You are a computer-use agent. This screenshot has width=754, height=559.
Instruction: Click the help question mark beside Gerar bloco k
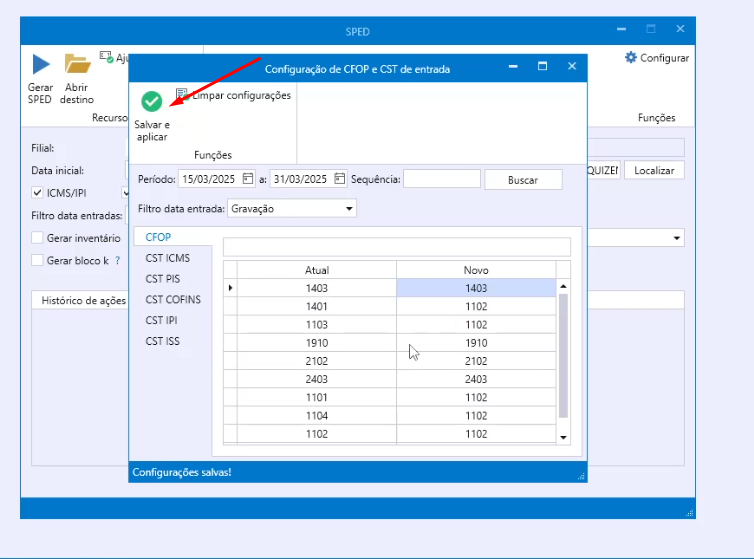click(x=117, y=260)
